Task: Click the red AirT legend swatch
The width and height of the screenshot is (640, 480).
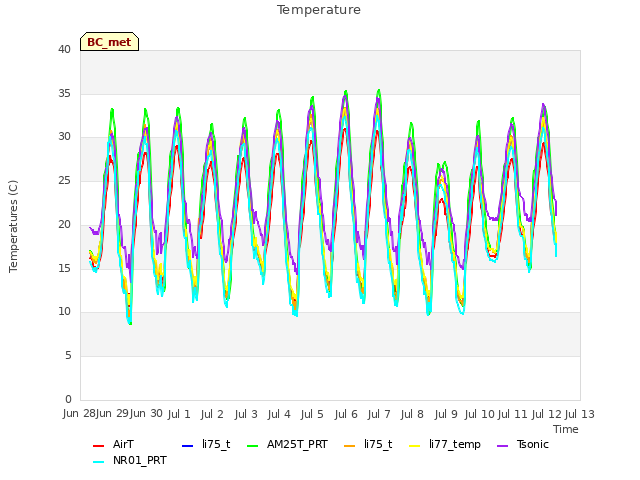Action: pyautogui.click(x=99, y=445)
